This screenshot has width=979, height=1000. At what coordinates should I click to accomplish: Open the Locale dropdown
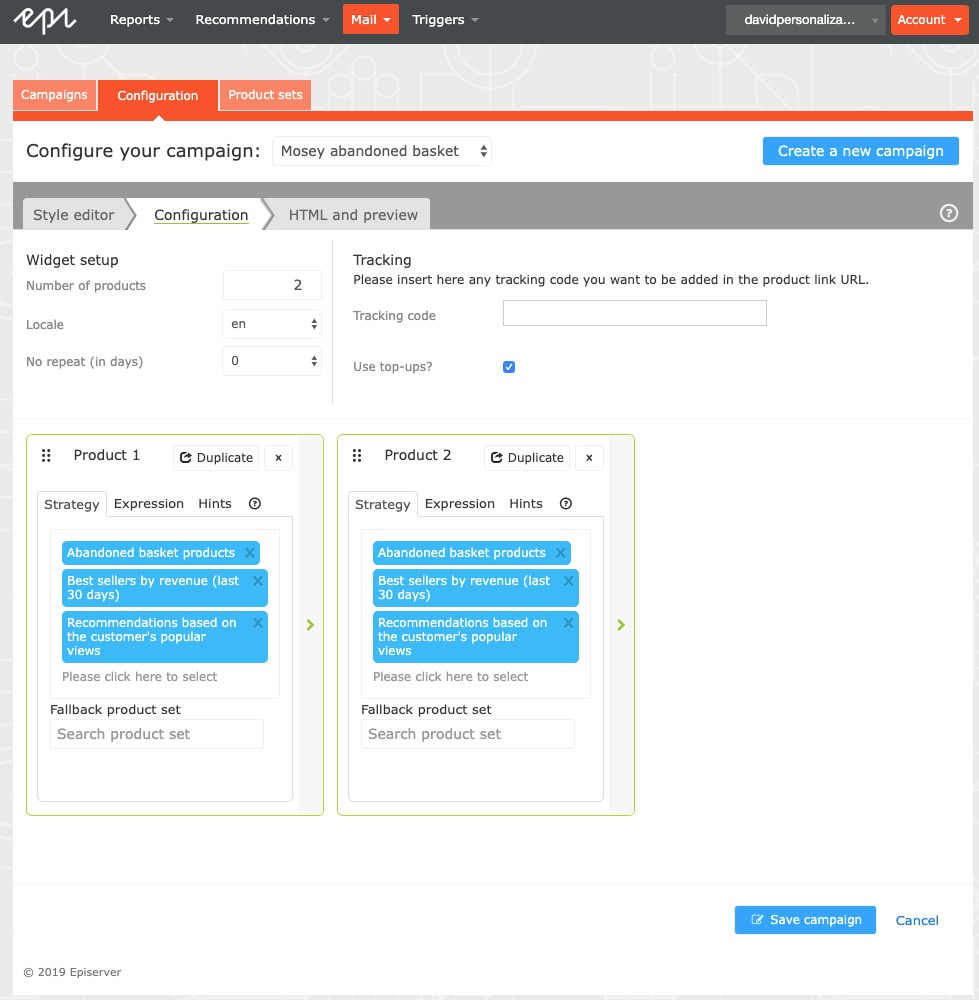coord(272,324)
